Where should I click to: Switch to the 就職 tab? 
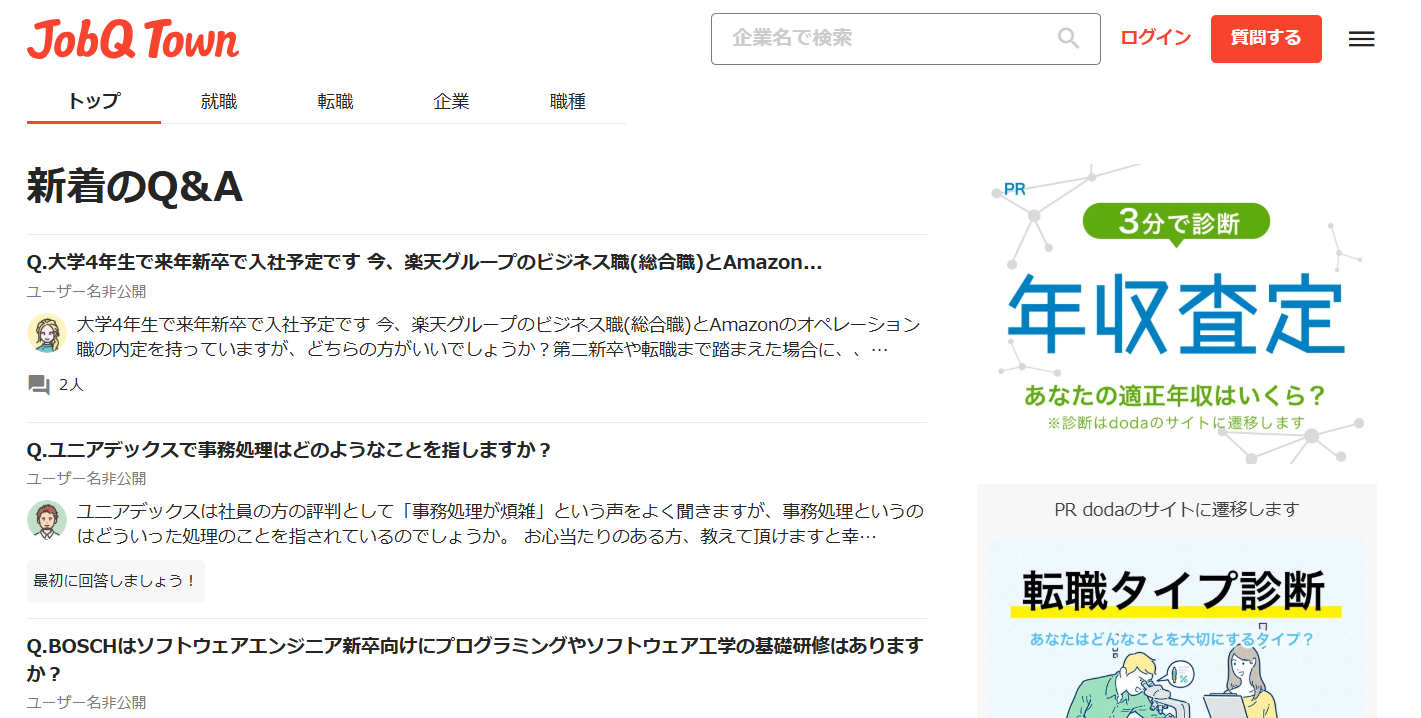(218, 101)
